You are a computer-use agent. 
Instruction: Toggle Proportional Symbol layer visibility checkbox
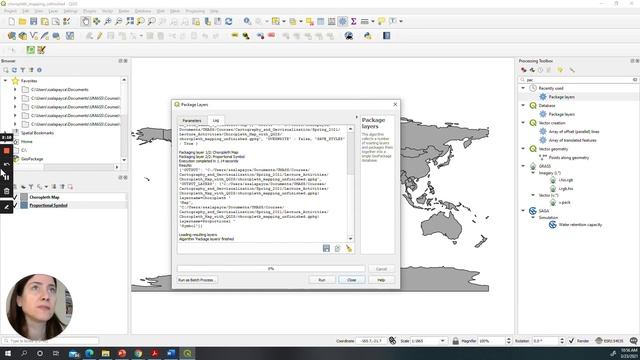pos(16,205)
